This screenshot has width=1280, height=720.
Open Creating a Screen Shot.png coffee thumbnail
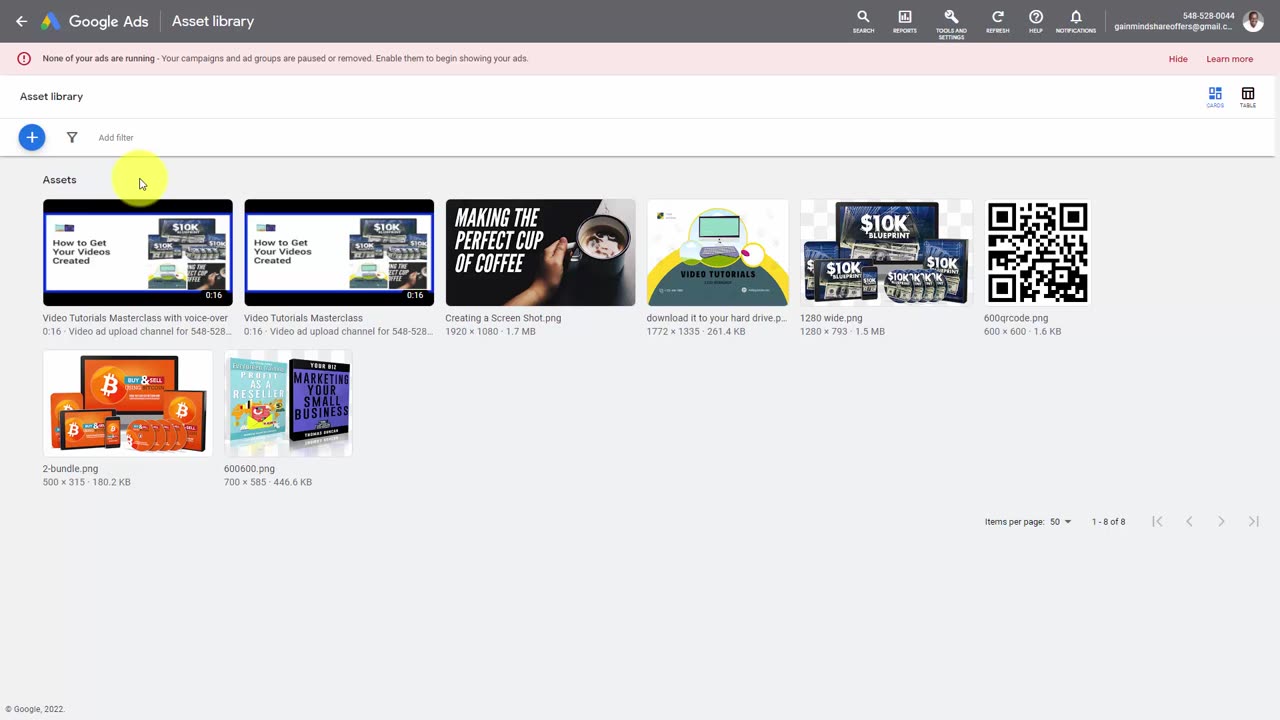[540, 252]
